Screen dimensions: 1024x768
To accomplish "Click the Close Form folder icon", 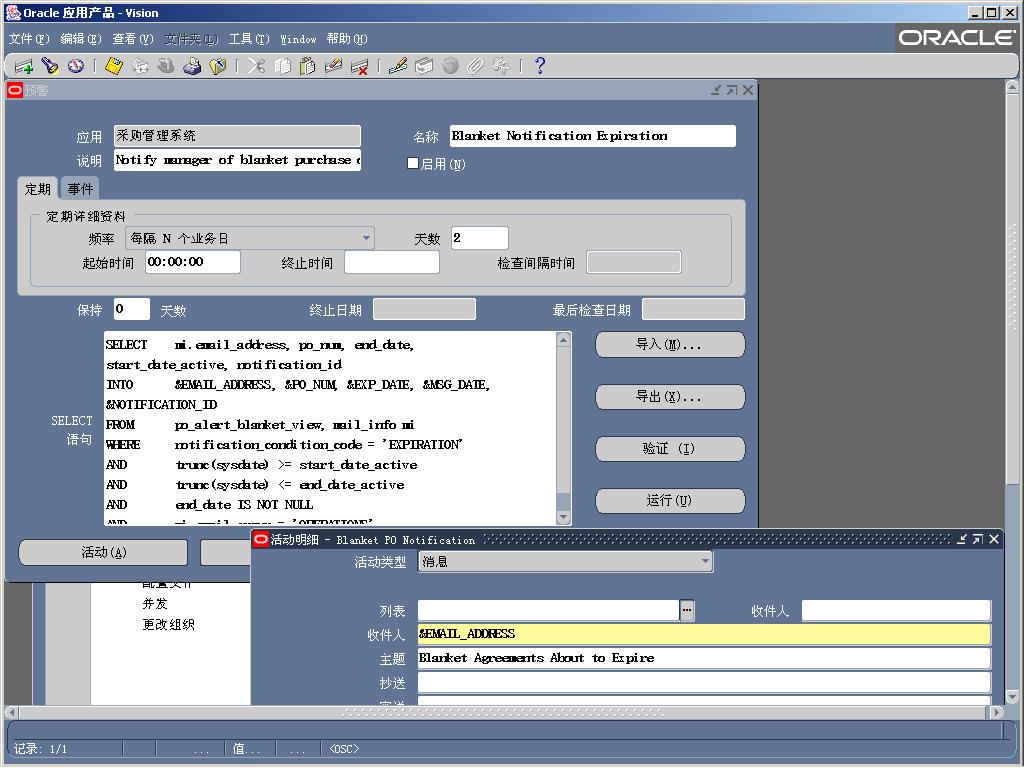I will point(217,66).
